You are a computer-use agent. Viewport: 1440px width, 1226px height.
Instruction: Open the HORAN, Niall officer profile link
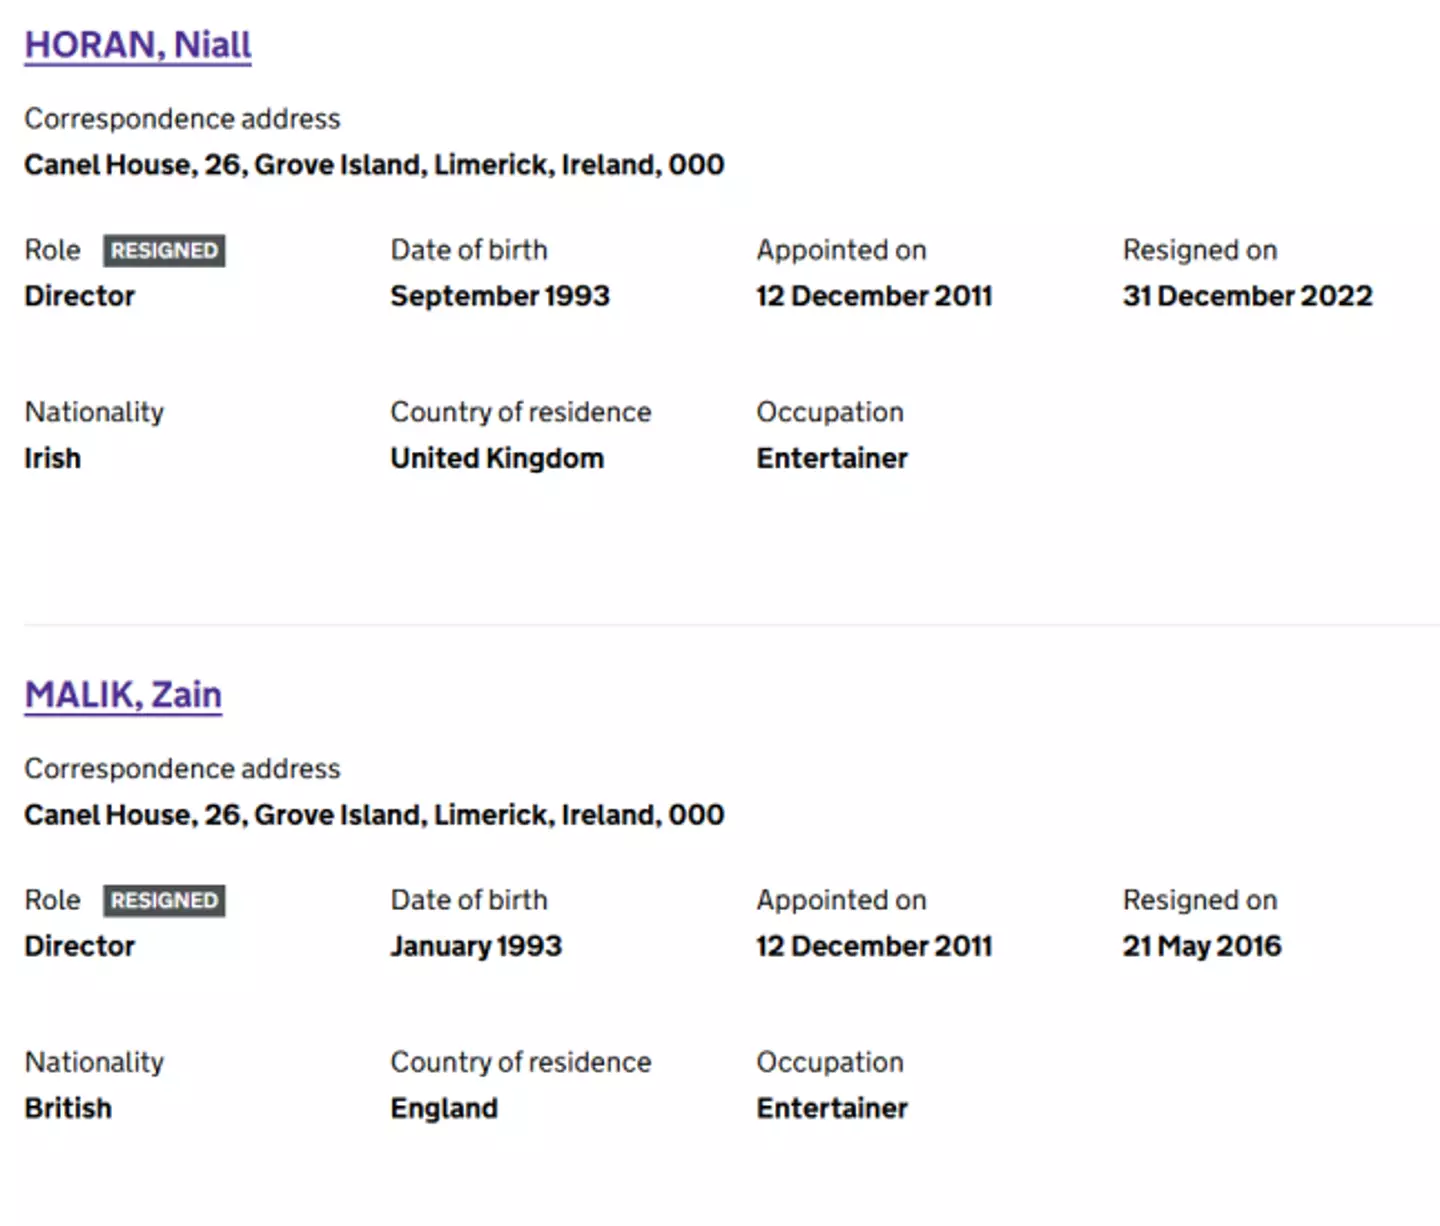(136, 44)
